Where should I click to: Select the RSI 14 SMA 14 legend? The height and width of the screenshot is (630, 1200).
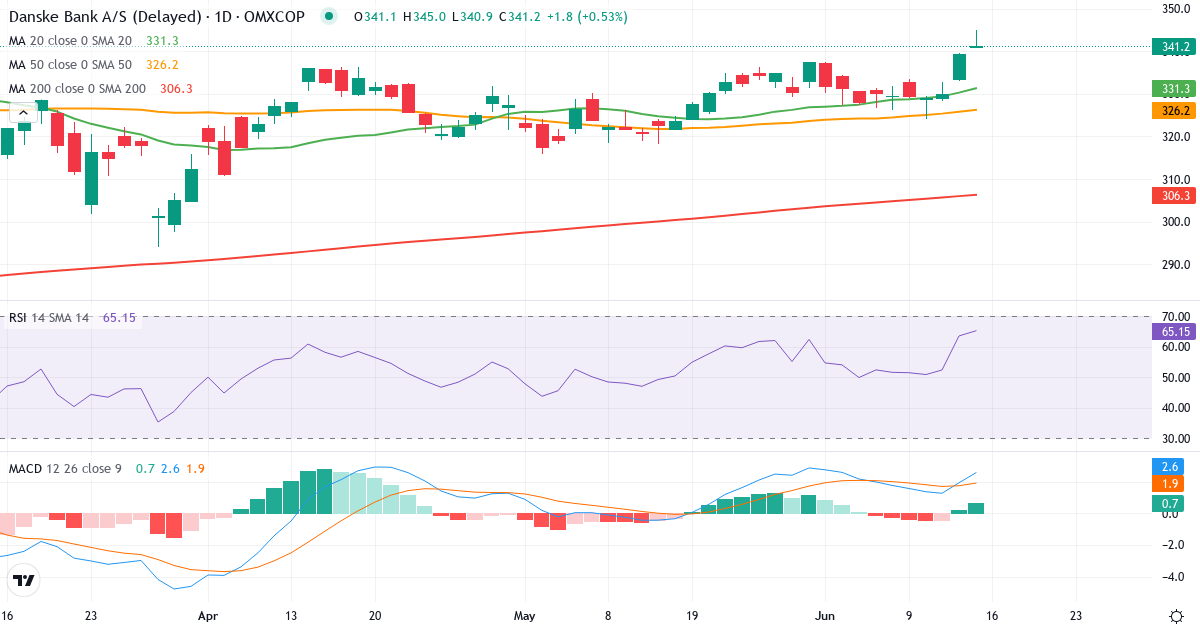[x=49, y=318]
